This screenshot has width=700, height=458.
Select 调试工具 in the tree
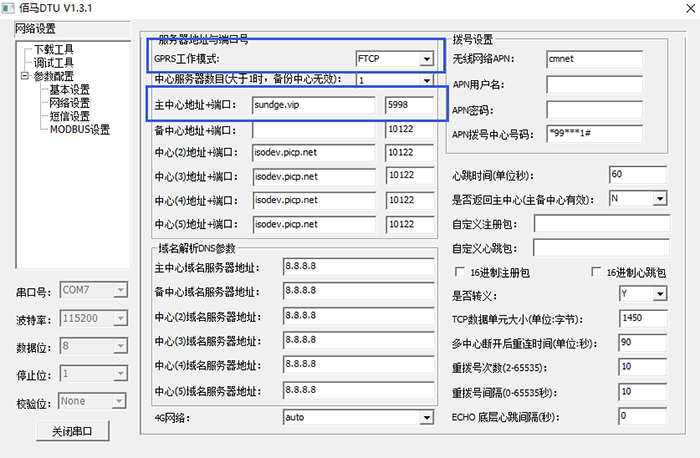(x=54, y=62)
